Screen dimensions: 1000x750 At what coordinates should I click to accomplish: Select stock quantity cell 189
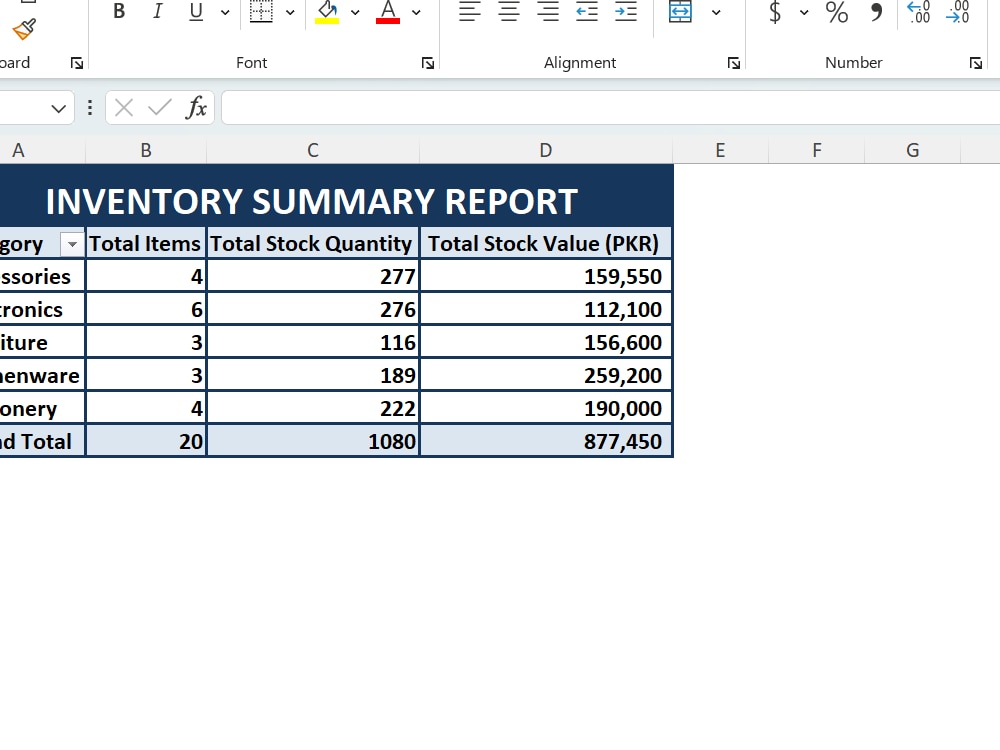pyautogui.click(x=313, y=376)
